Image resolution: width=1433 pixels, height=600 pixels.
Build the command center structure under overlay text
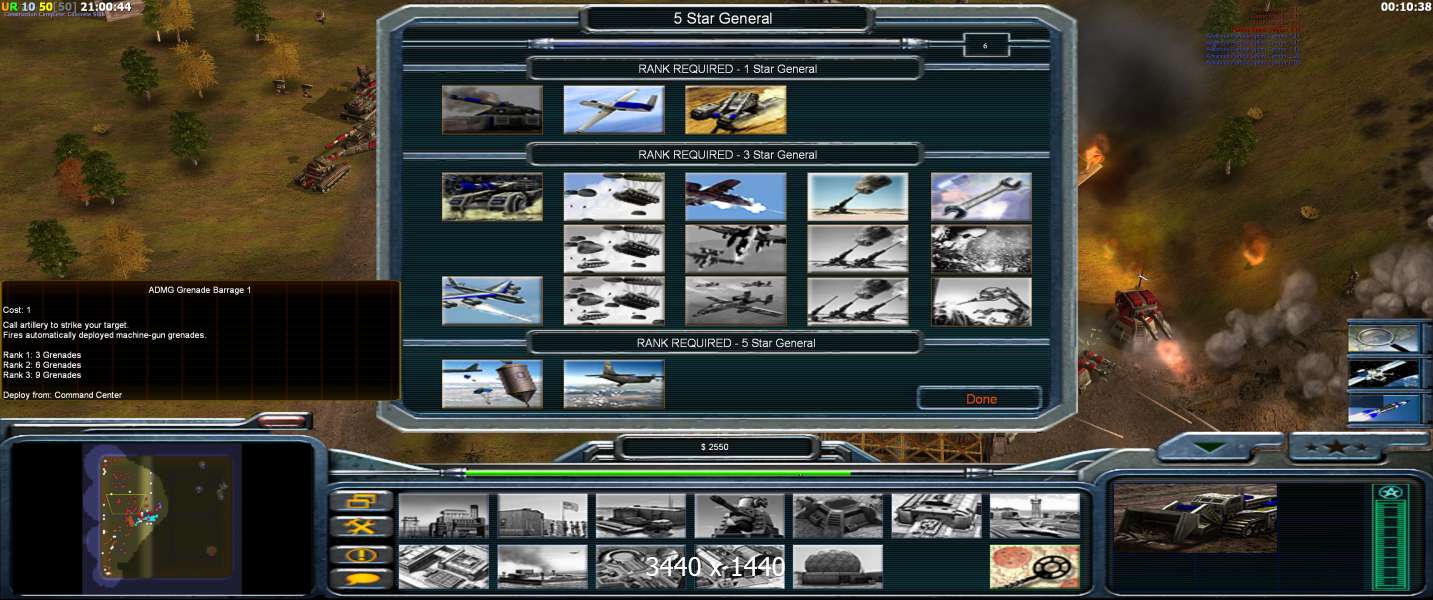click(x=740, y=566)
